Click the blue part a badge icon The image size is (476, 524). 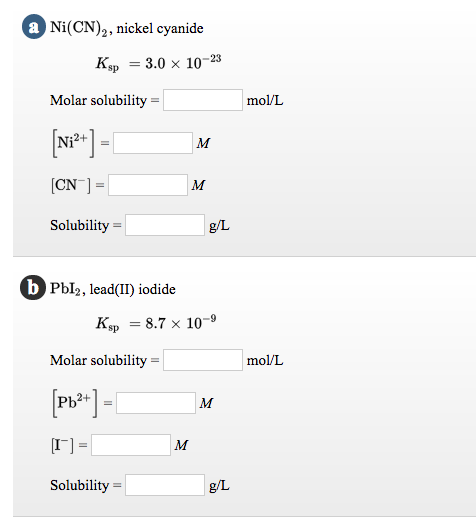coord(34,27)
